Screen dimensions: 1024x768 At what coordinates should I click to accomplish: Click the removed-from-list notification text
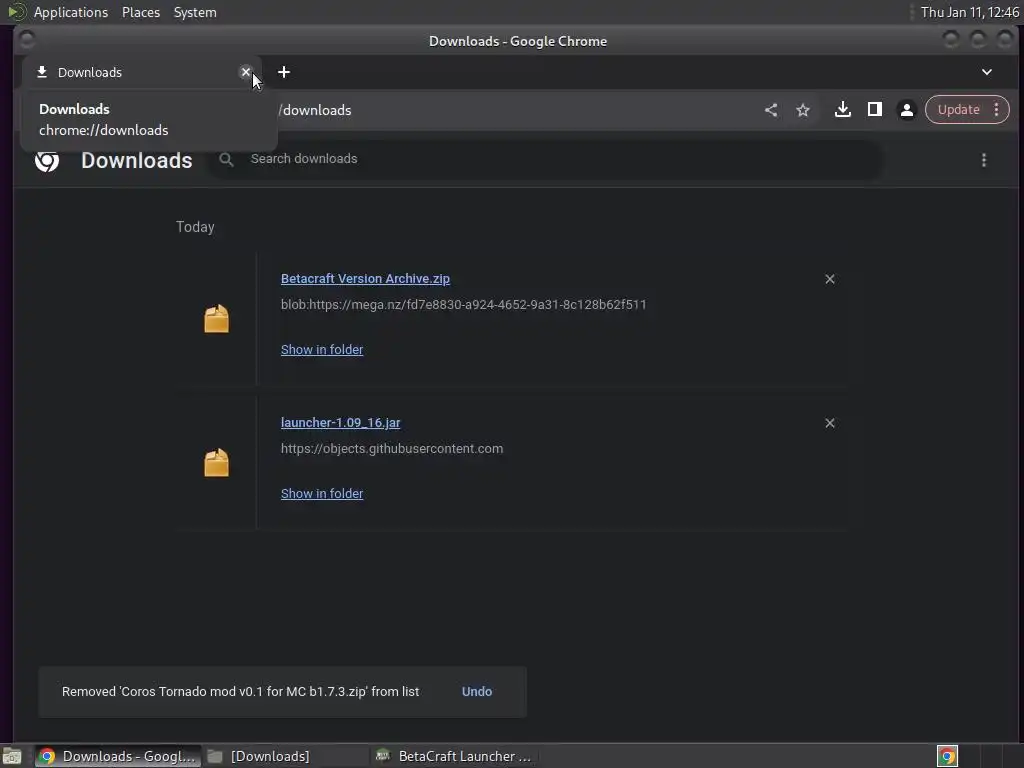pyautogui.click(x=240, y=692)
